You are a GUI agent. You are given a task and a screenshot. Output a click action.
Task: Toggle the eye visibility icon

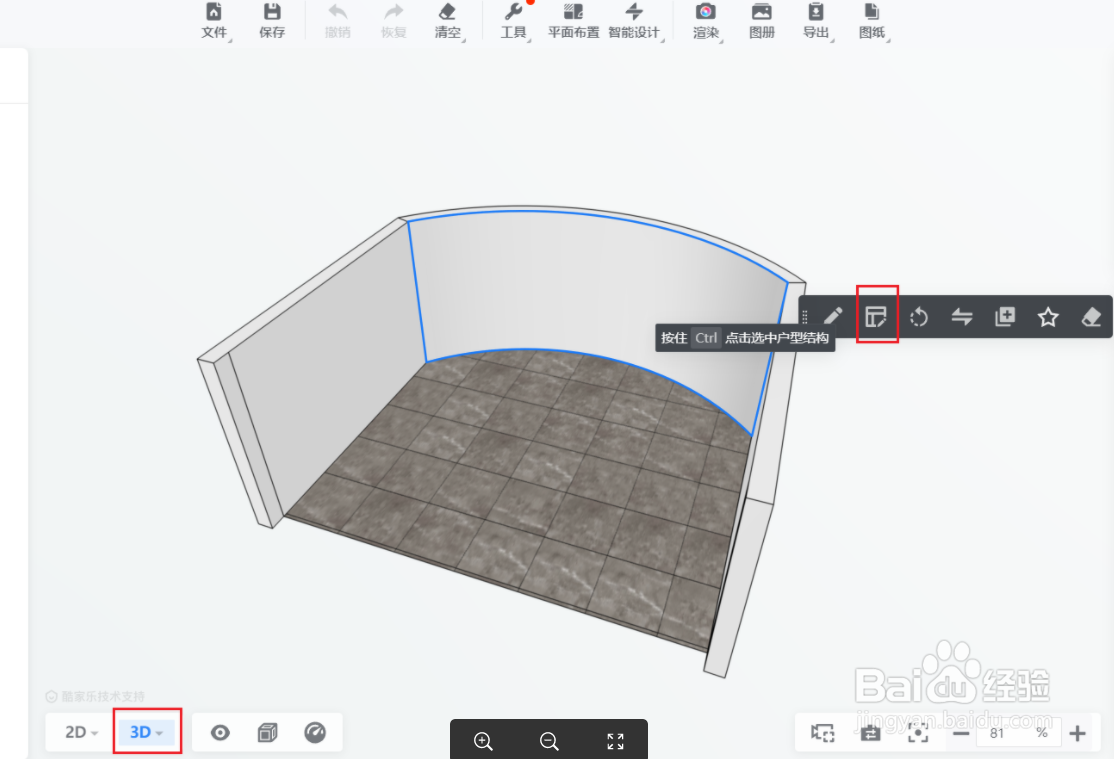220,733
